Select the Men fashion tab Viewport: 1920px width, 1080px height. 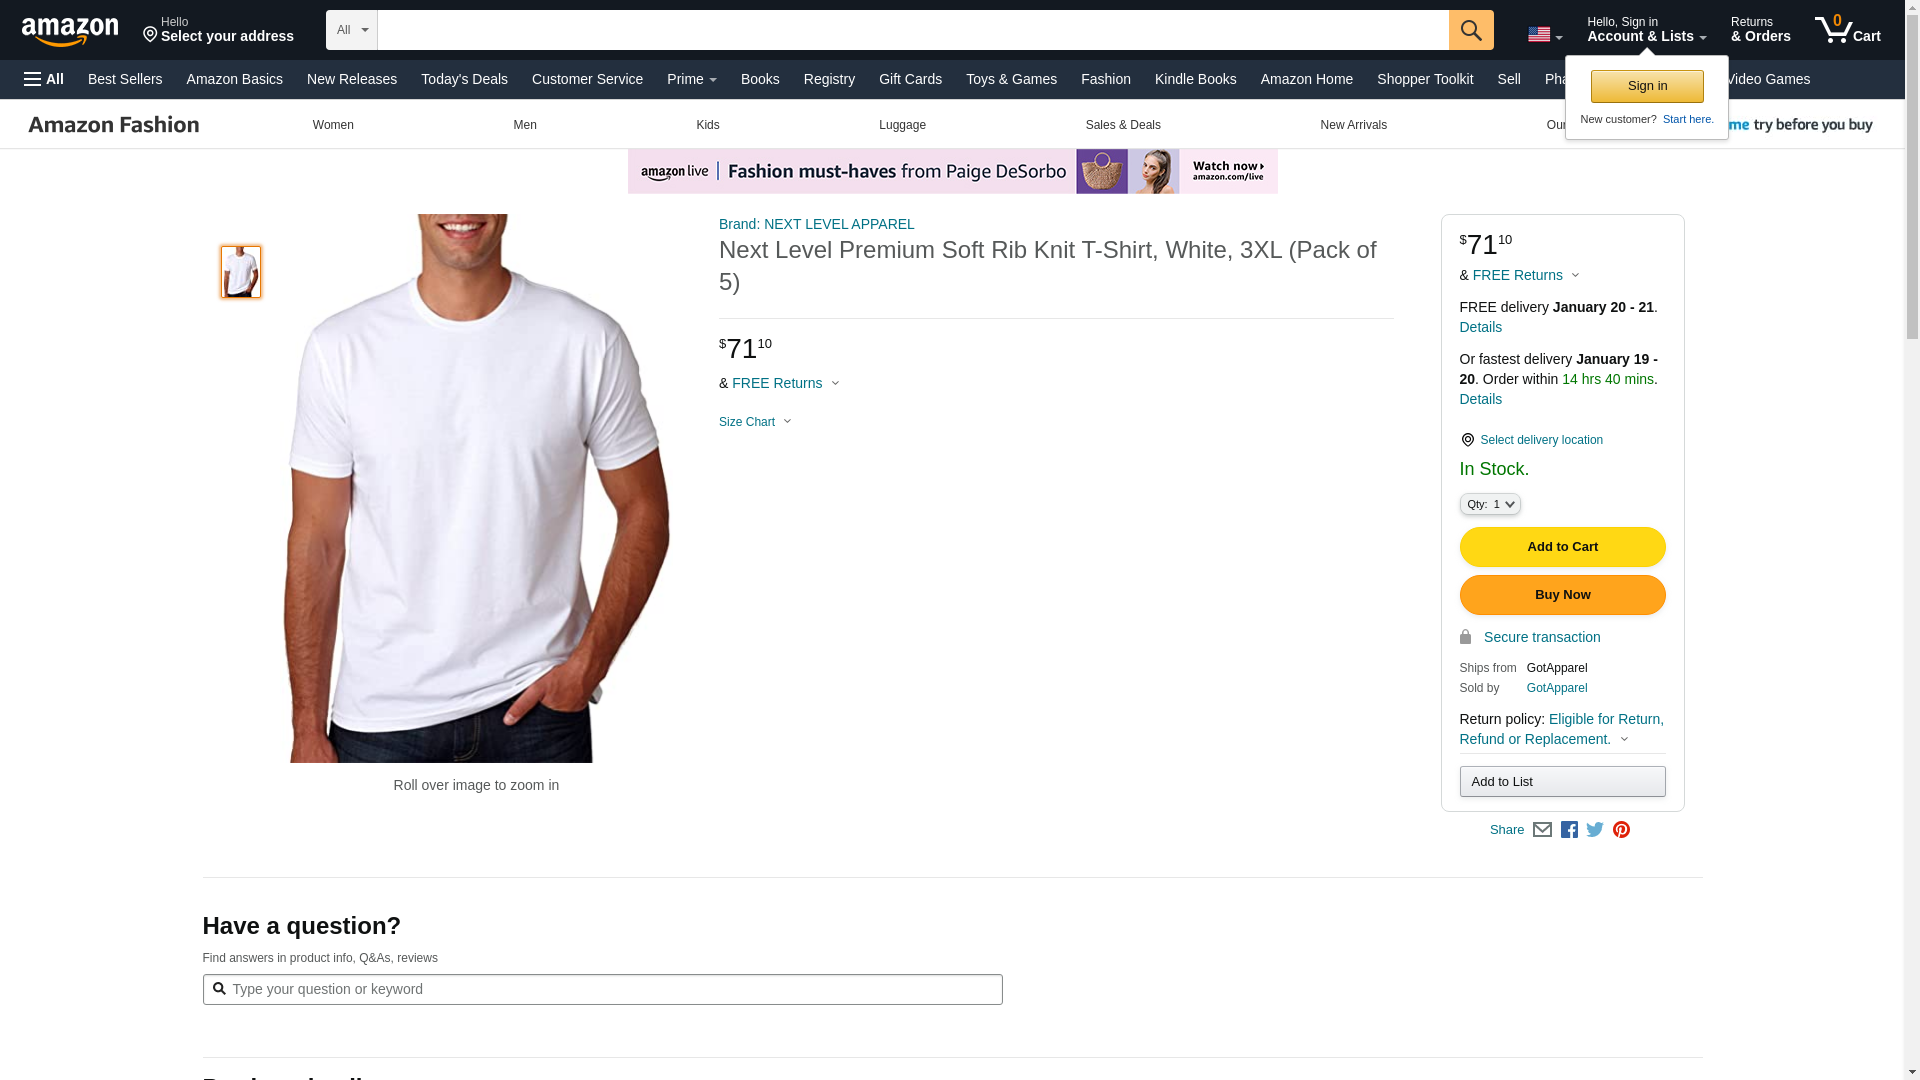point(525,125)
